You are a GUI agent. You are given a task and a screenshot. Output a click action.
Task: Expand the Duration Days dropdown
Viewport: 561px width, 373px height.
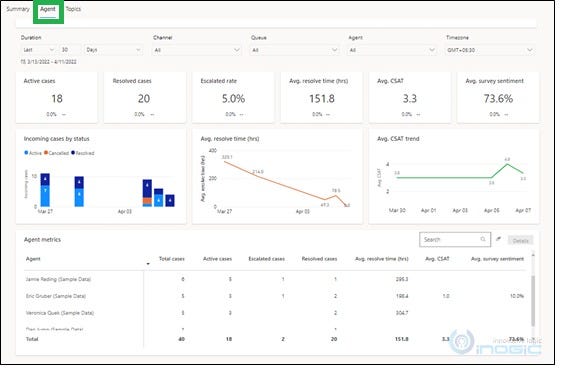coord(113,50)
